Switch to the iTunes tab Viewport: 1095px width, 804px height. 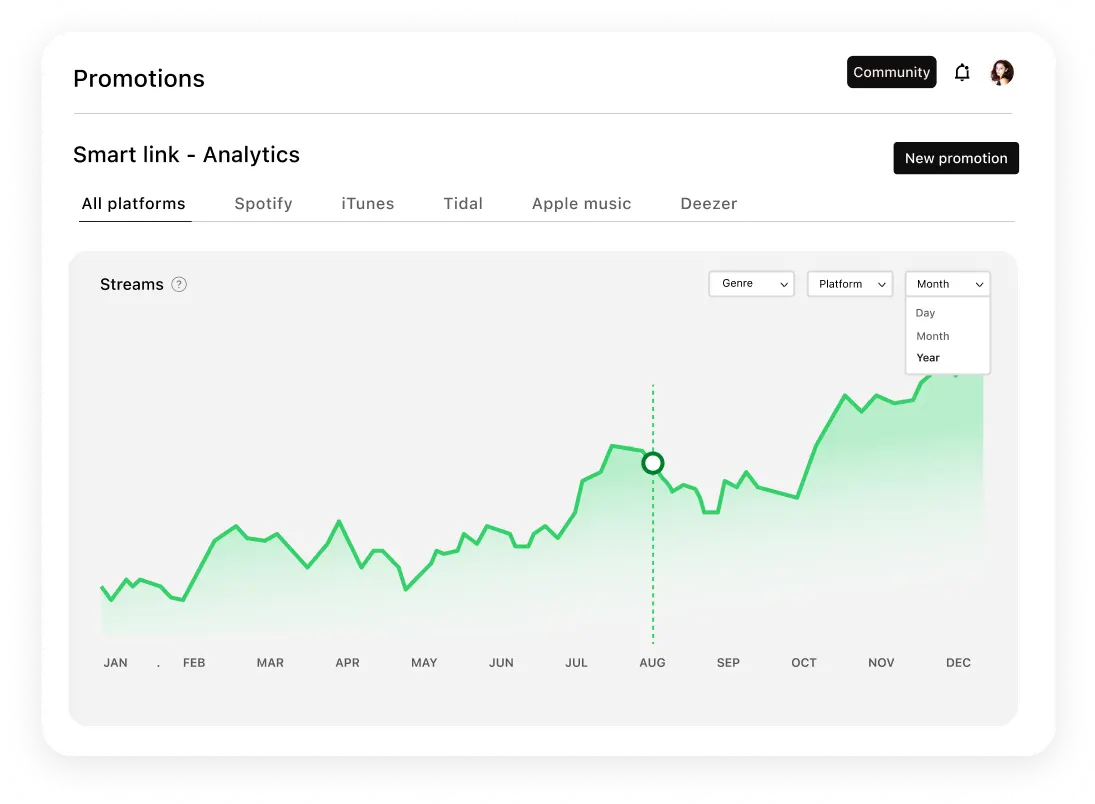click(368, 203)
